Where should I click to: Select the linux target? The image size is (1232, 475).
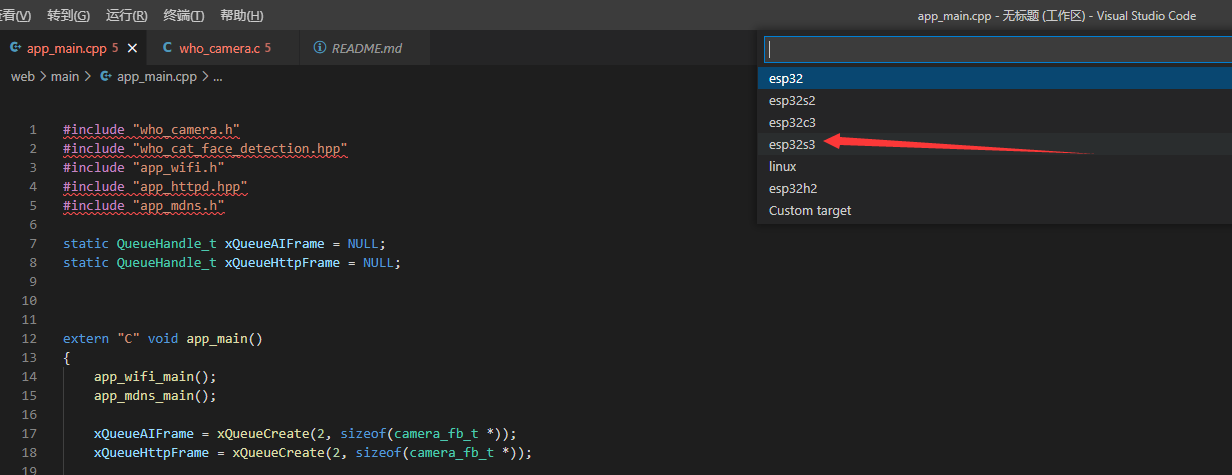994,166
